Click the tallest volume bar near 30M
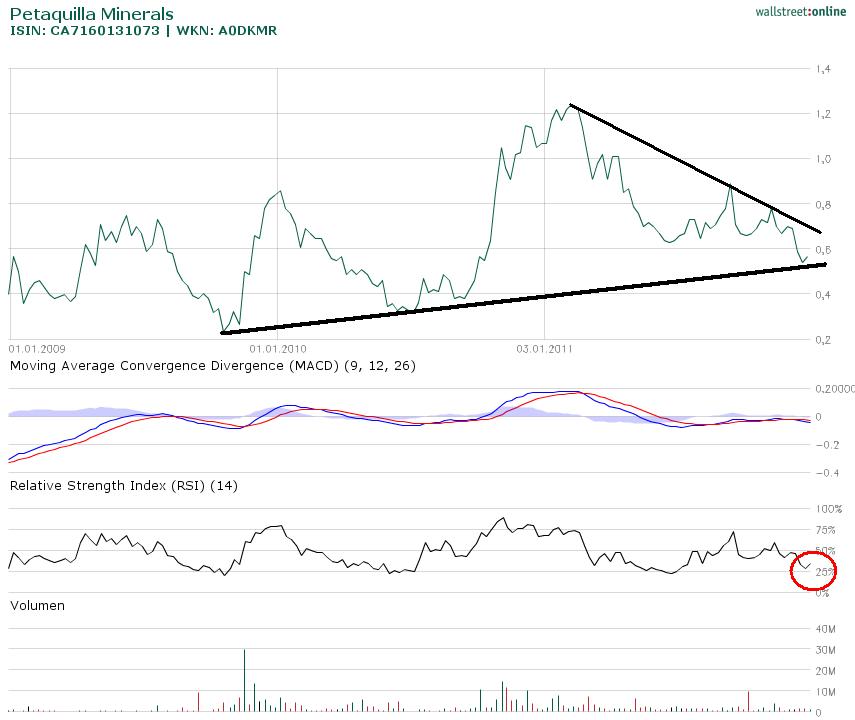 [x=244, y=680]
